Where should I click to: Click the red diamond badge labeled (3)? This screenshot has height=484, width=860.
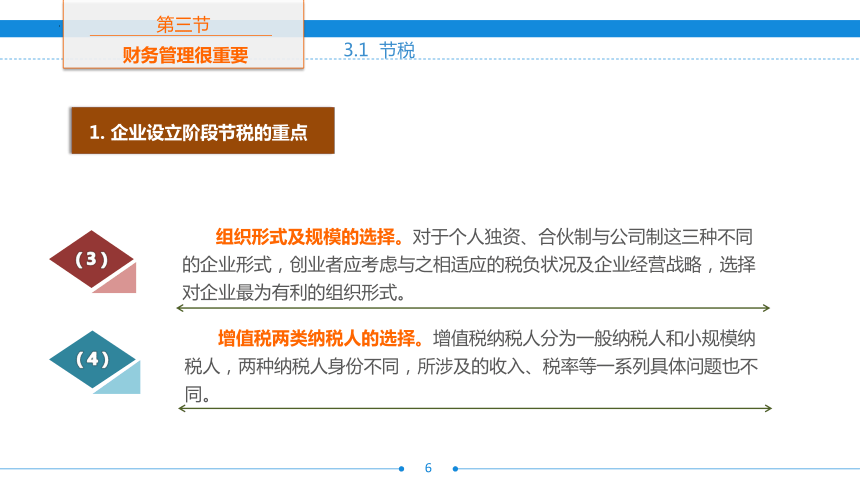(92, 259)
